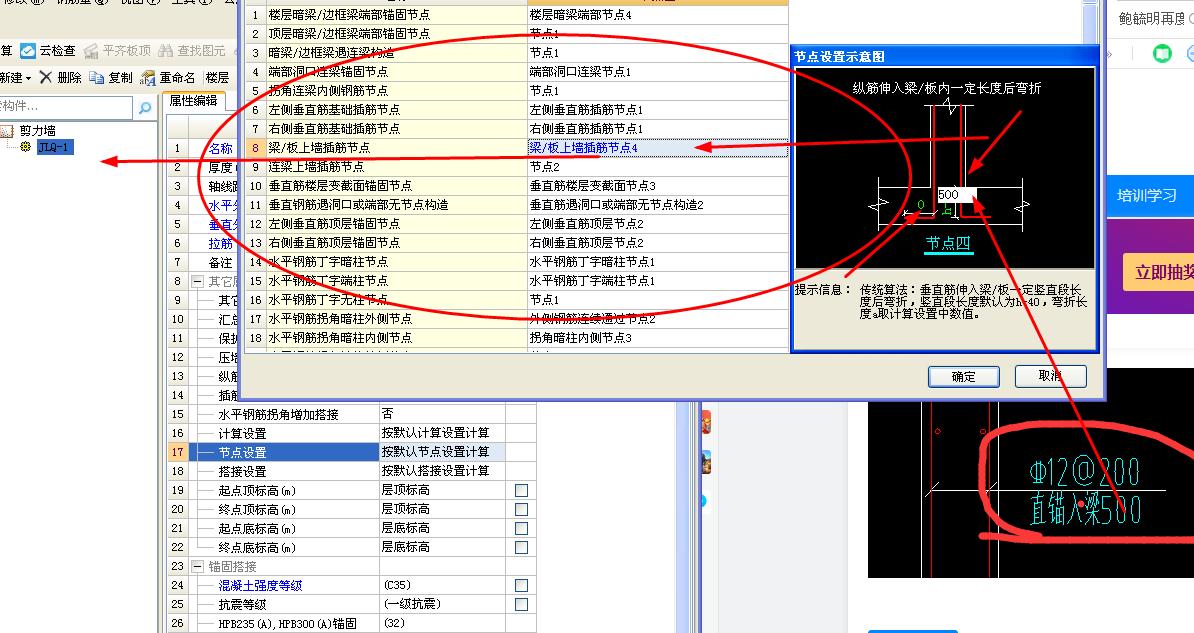Select row 左侧垂直筋顶层锚固节点
The image size is (1194, 633).
tap(396, 224)
